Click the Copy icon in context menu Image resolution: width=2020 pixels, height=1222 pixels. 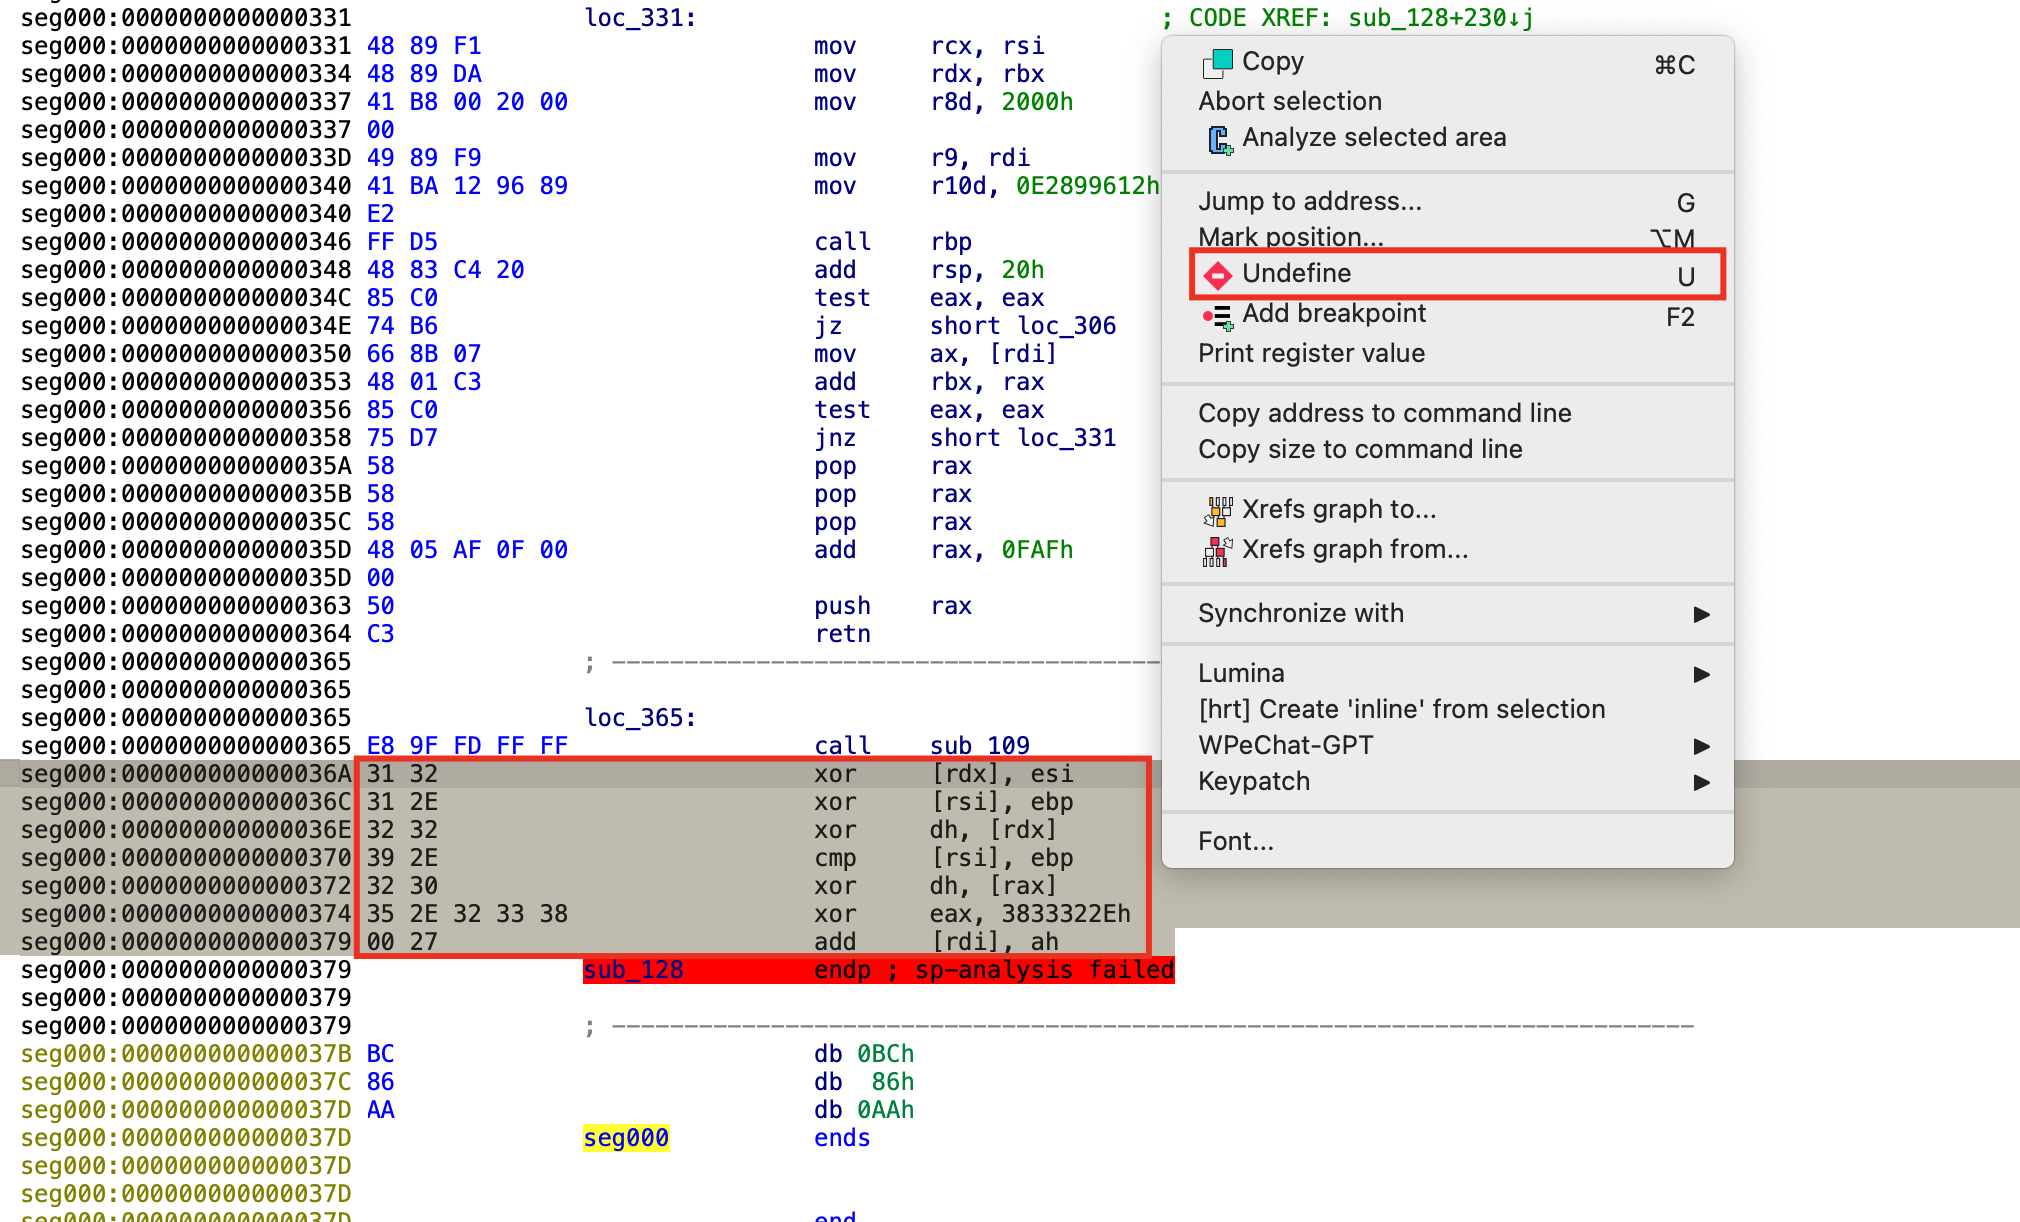coord(1216,61)
